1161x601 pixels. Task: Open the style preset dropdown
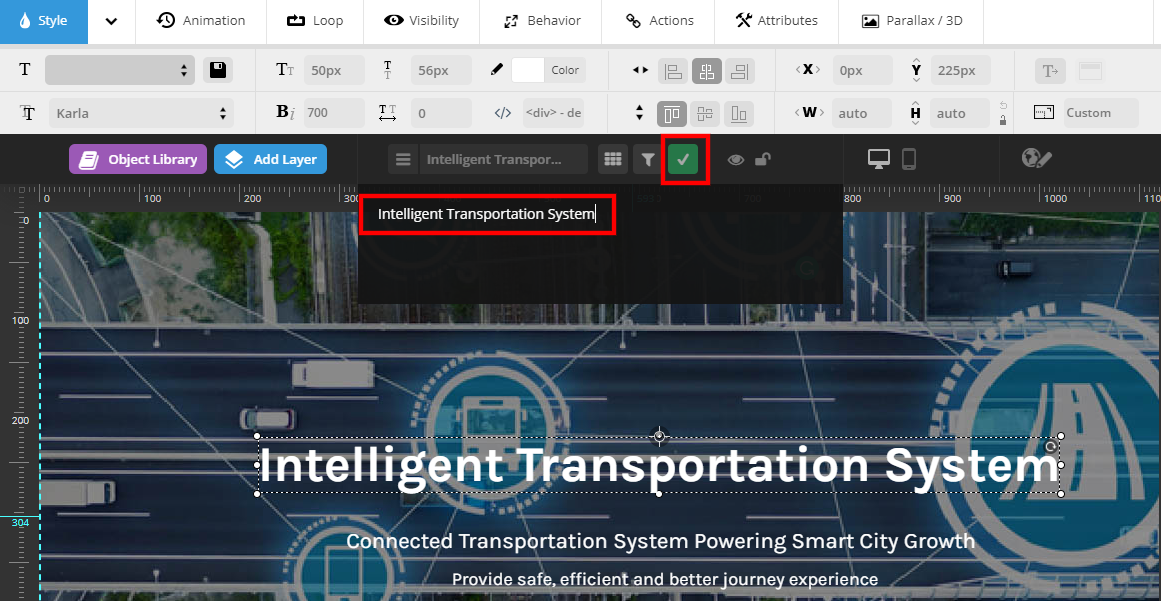[120, 70]
